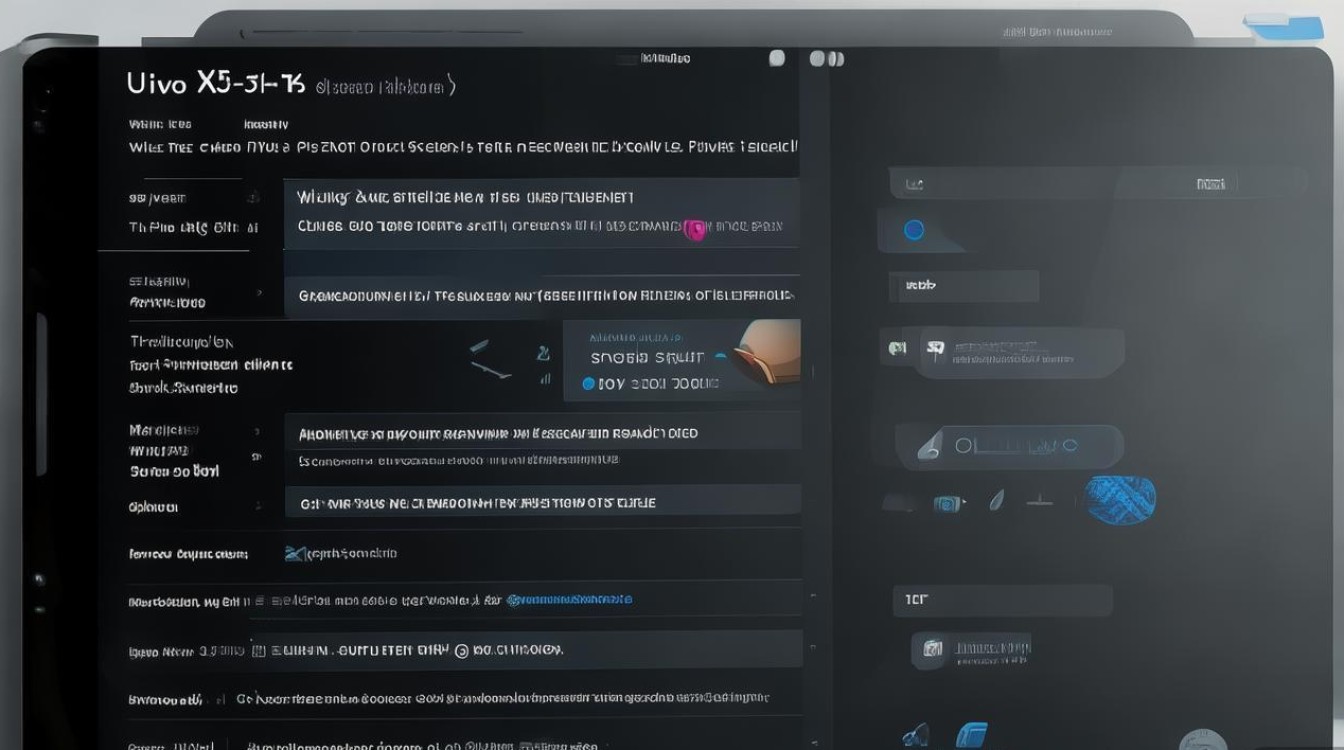The height and width of the screenshot is (750, 1344).
Task: Open the blue hyperlink text in lower rows
Action: (x=569, y=600)
